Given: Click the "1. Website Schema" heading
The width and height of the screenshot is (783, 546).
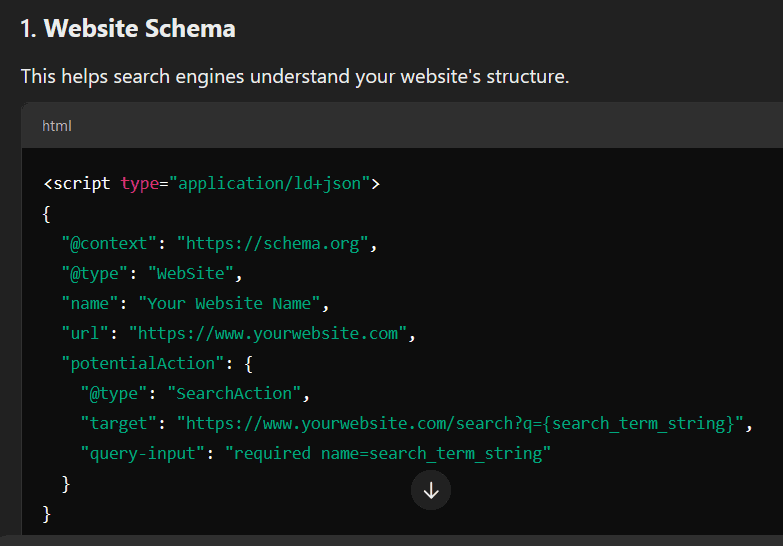Looking at the screenshot, I should click(128, 29).
